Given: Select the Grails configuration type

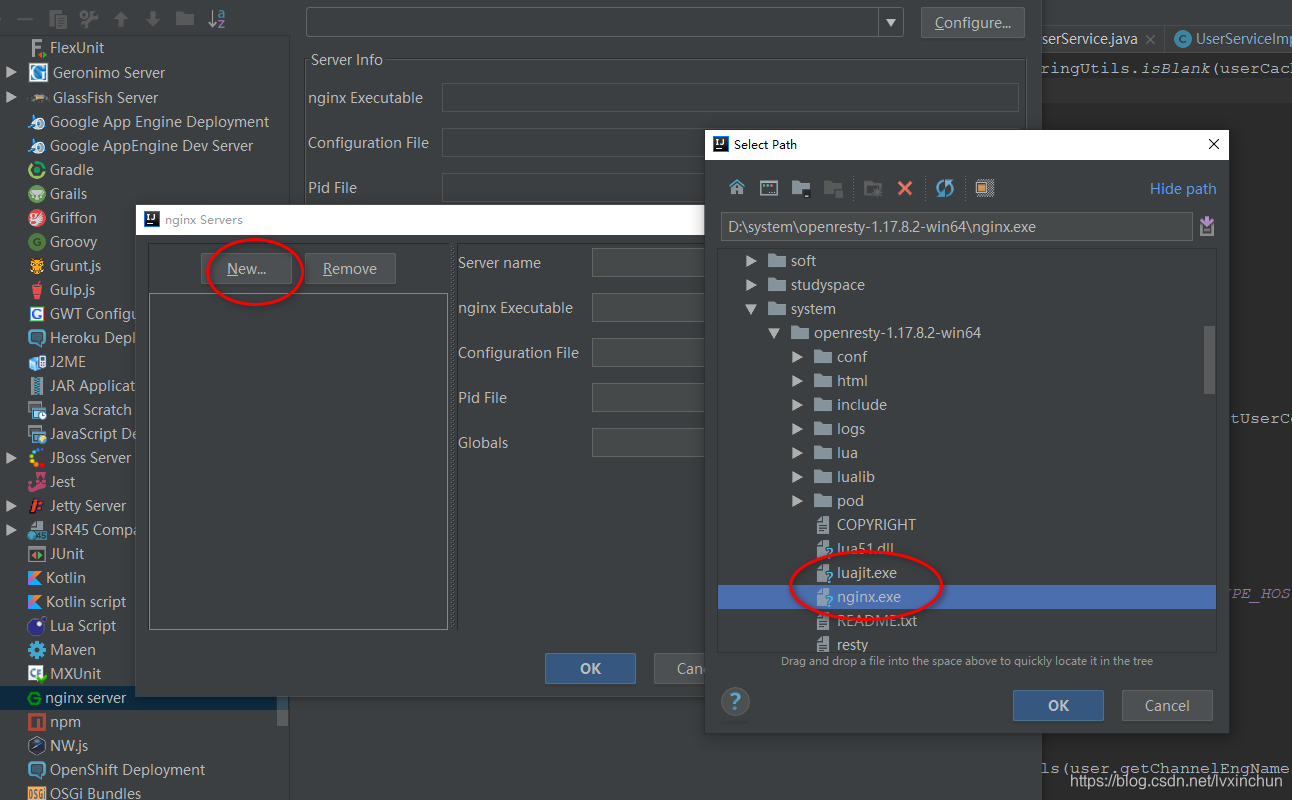Looking at the screenshot, I should pyautogui.click(x=57, y=194).
